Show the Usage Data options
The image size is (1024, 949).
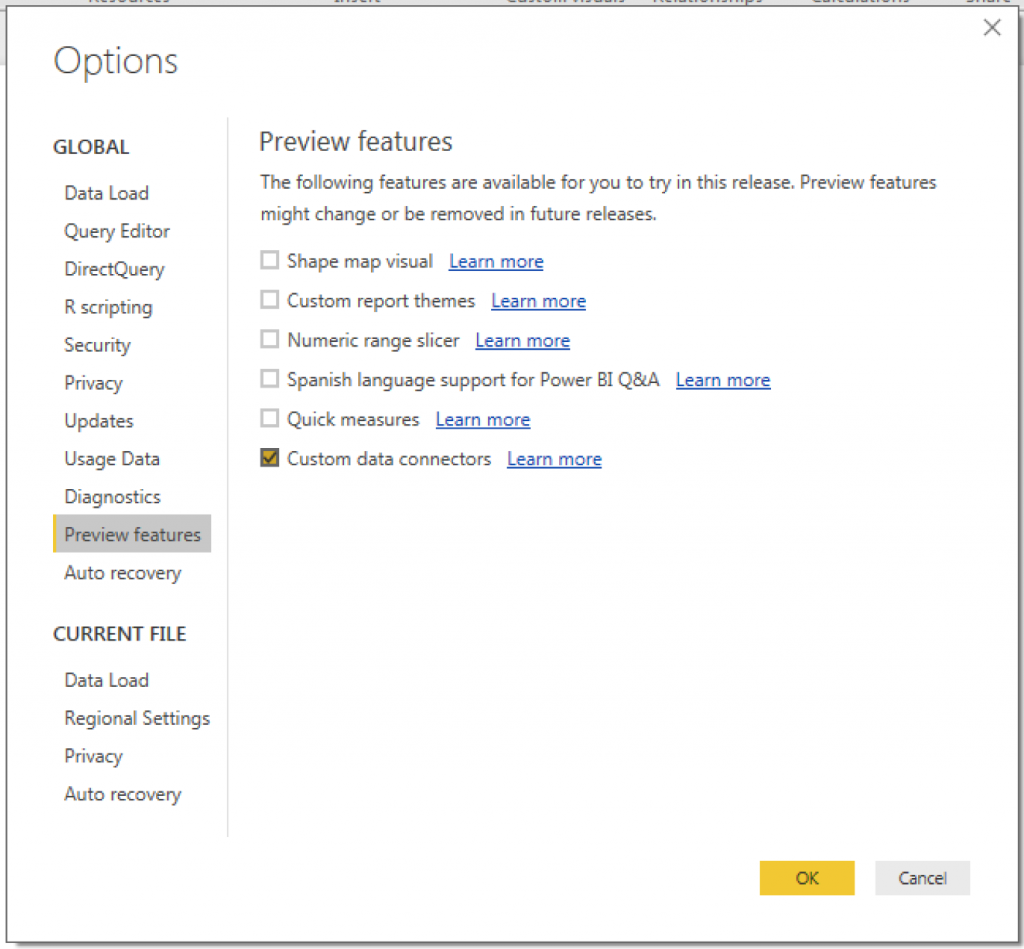coord(112,458)
